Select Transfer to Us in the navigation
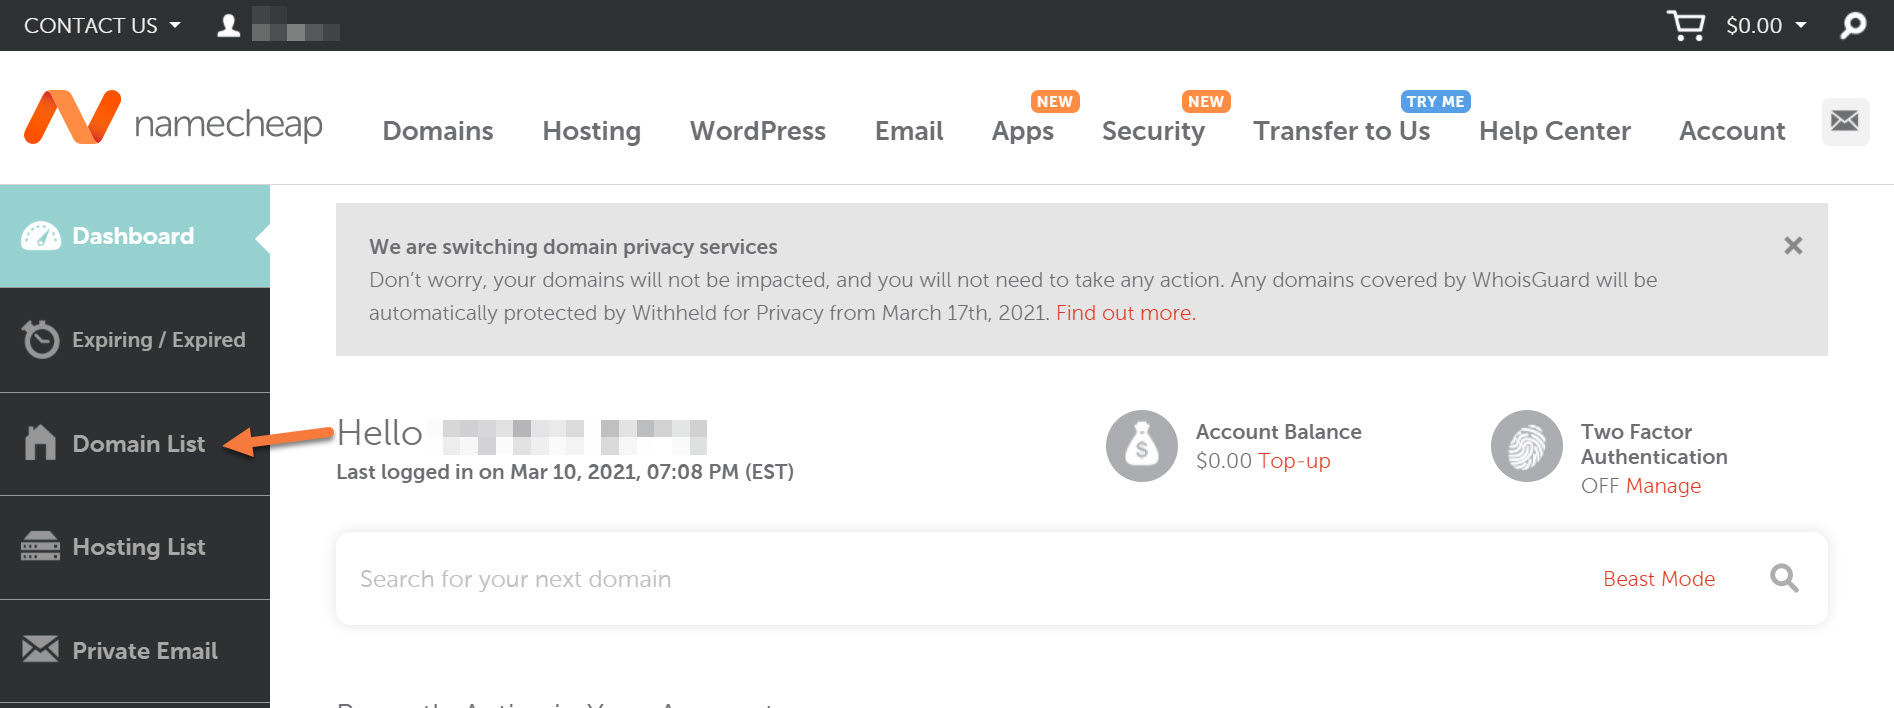The height and width of the screenshot is (708, 1894). pos(1342,131)
